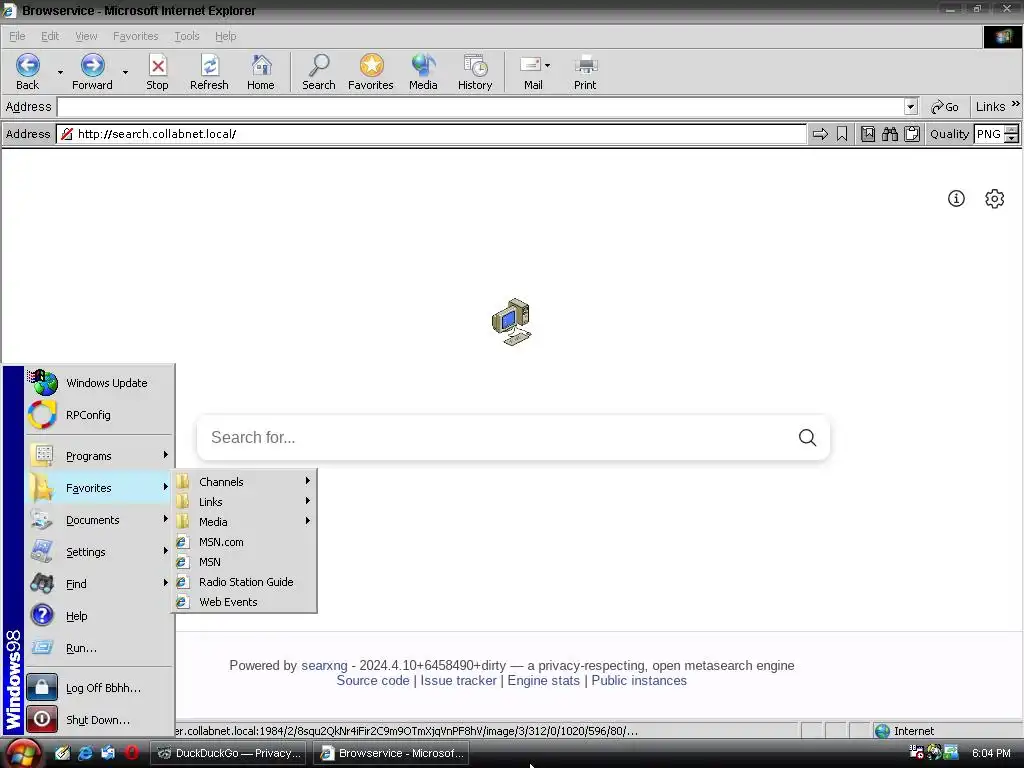
Task: Open the info icon on search page
Action: (956, 199)
